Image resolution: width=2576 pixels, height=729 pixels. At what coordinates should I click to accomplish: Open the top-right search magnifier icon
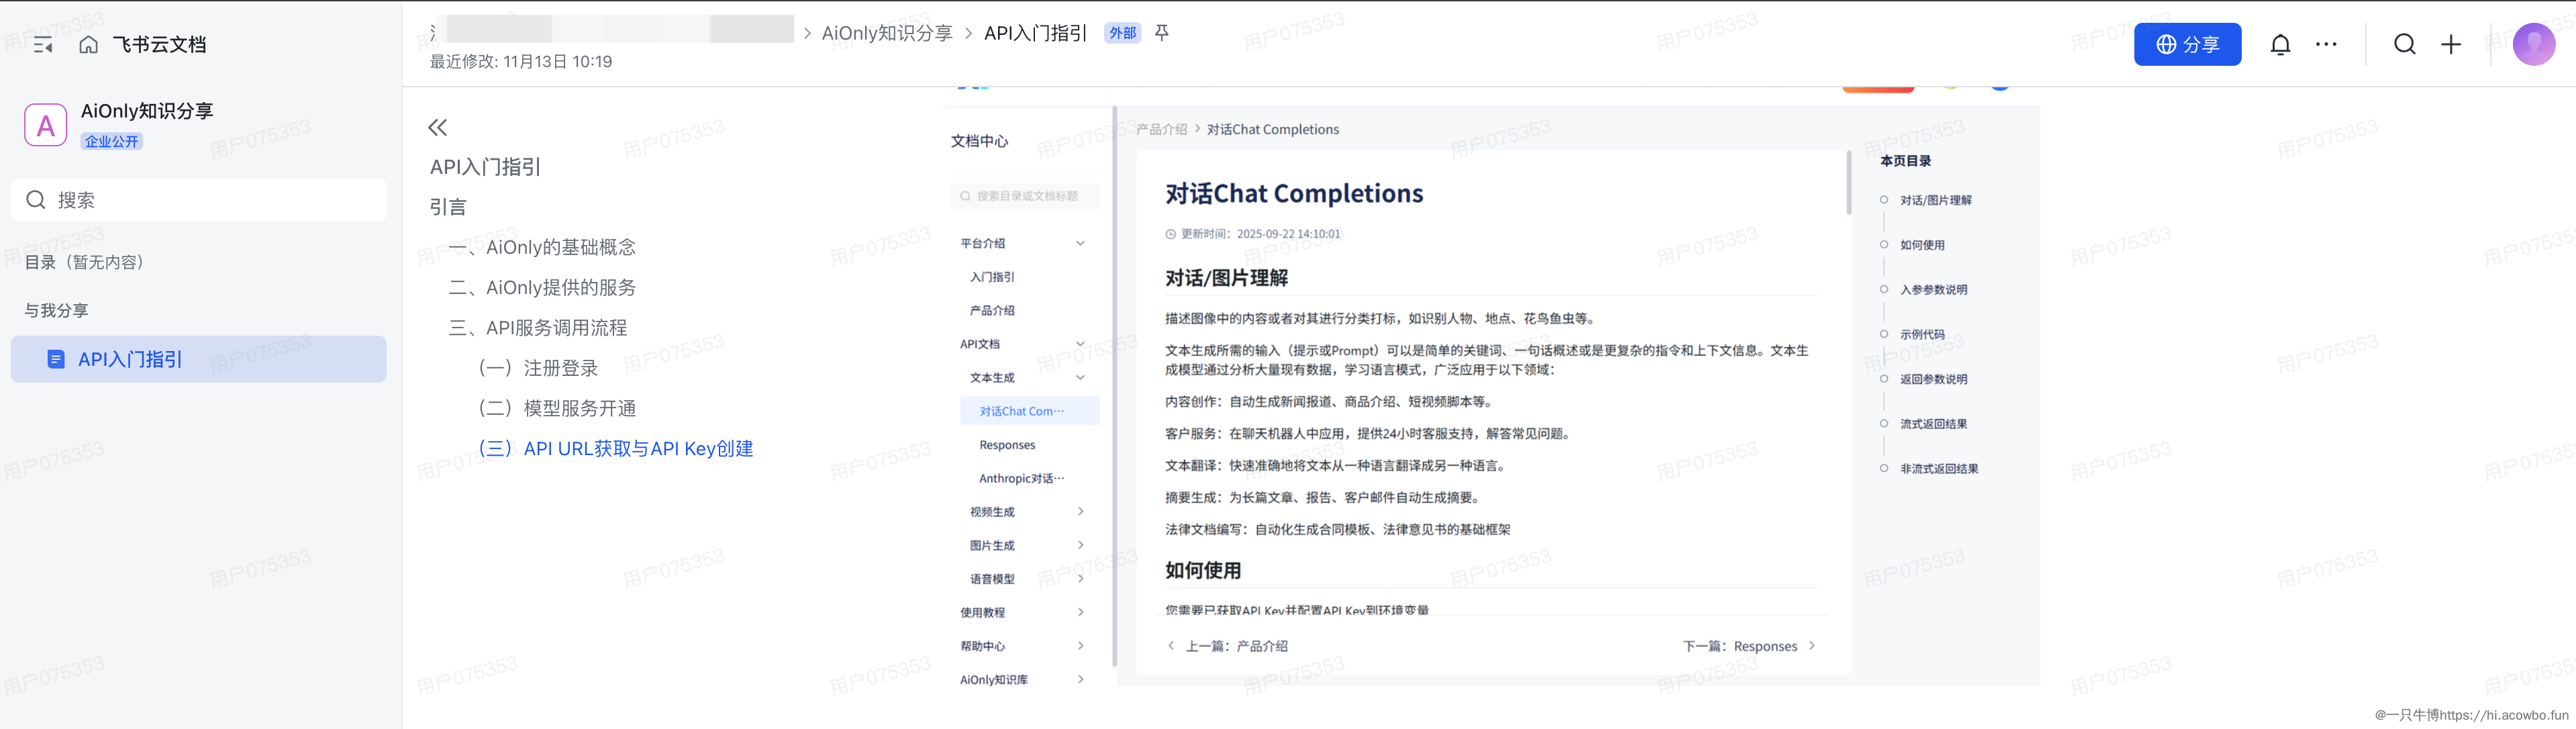click(2404, 45)
